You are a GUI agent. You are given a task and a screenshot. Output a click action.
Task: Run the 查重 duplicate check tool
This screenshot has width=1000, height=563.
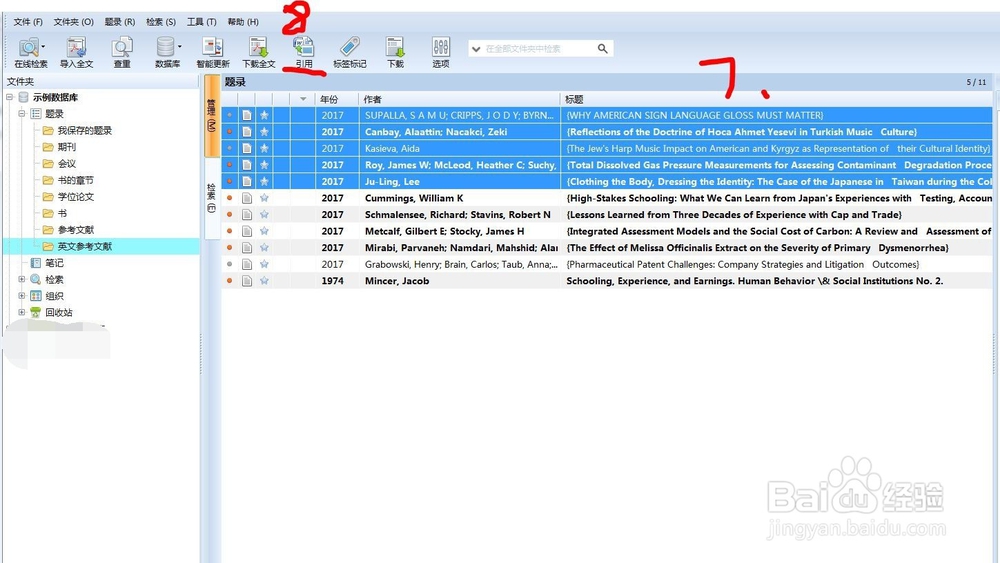pos(121,52)
